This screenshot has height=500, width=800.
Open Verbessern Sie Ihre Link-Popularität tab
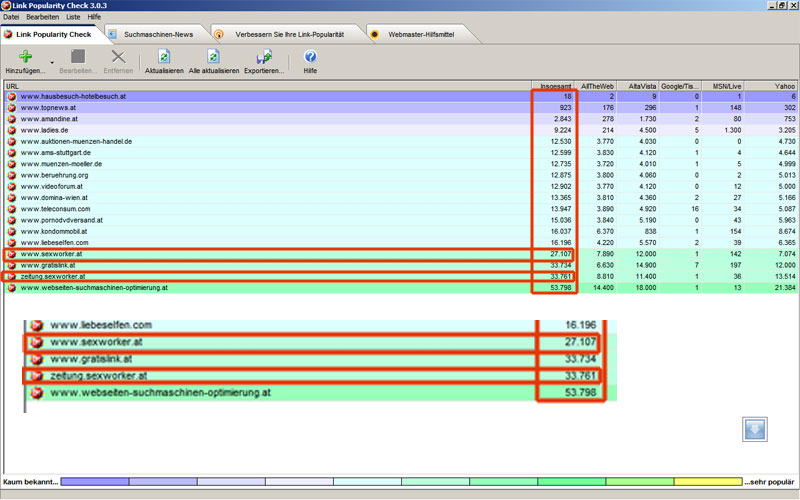[x=289, y=34]
